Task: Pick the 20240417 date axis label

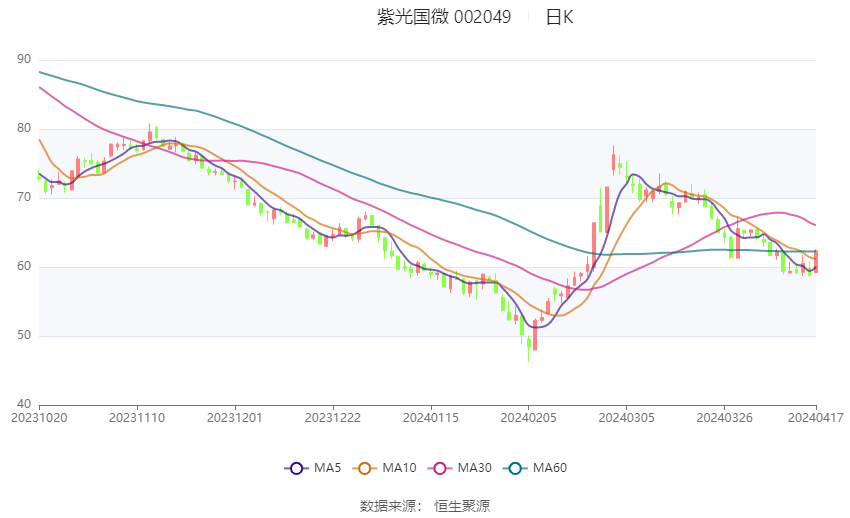Action: [816, 415]
